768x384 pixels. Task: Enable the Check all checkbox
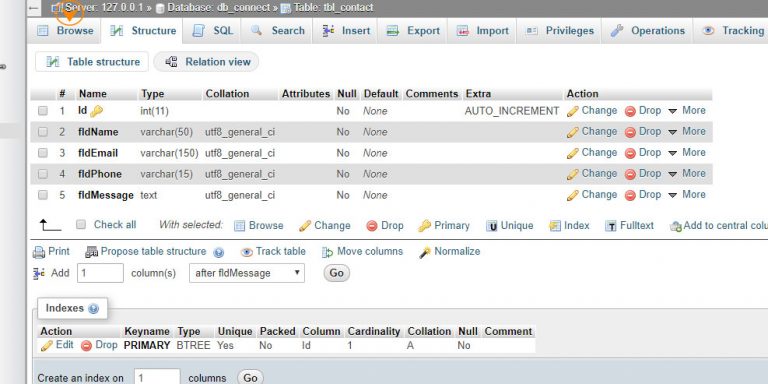81,224
